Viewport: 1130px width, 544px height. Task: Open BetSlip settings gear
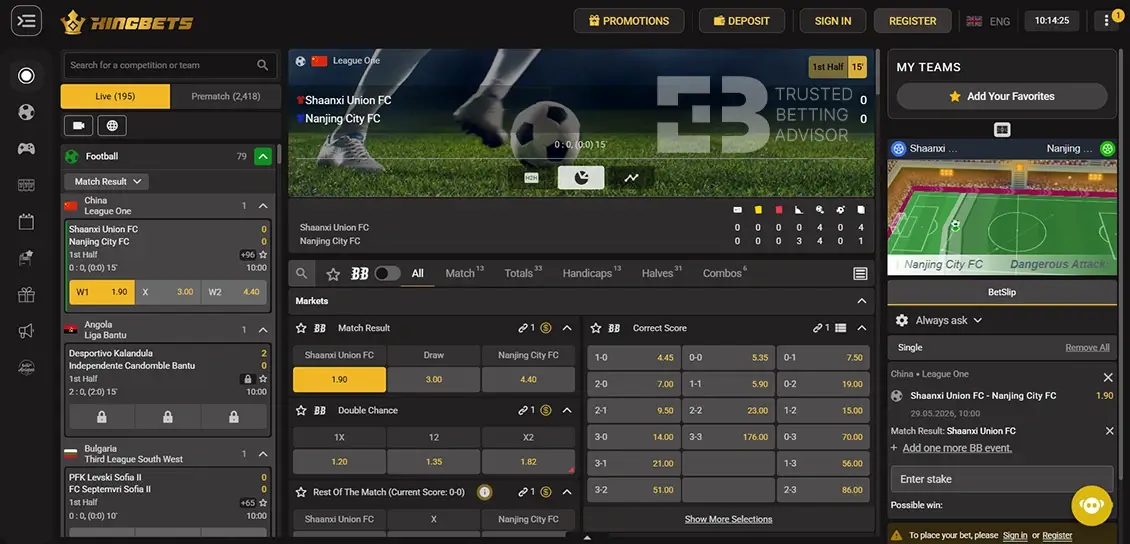pyautogui.click(x=902, y=320)
